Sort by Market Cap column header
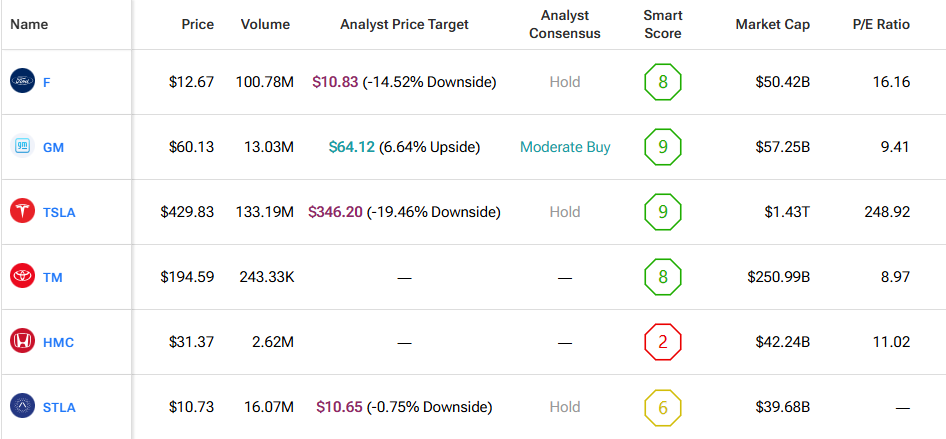 click(x=772, y=24)
